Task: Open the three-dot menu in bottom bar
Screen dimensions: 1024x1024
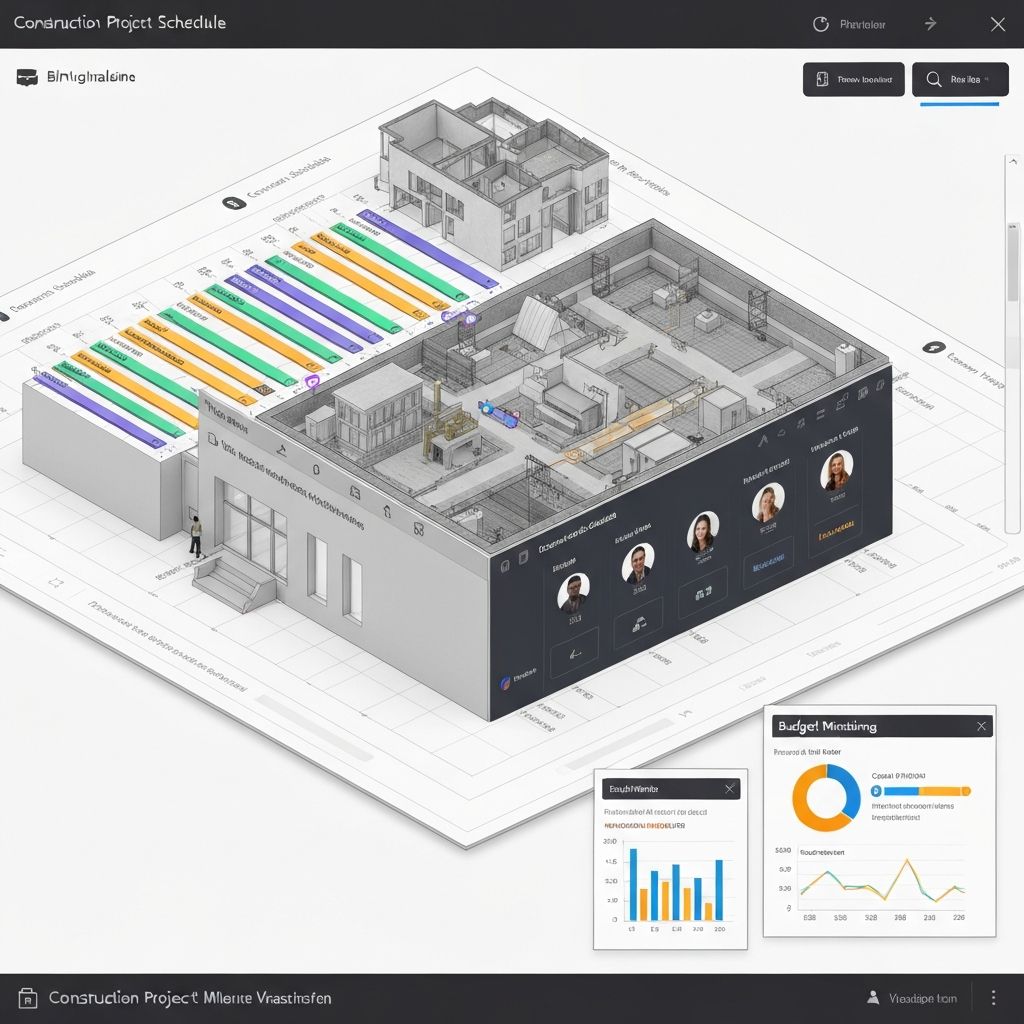Action: click(x=993, y=997)
